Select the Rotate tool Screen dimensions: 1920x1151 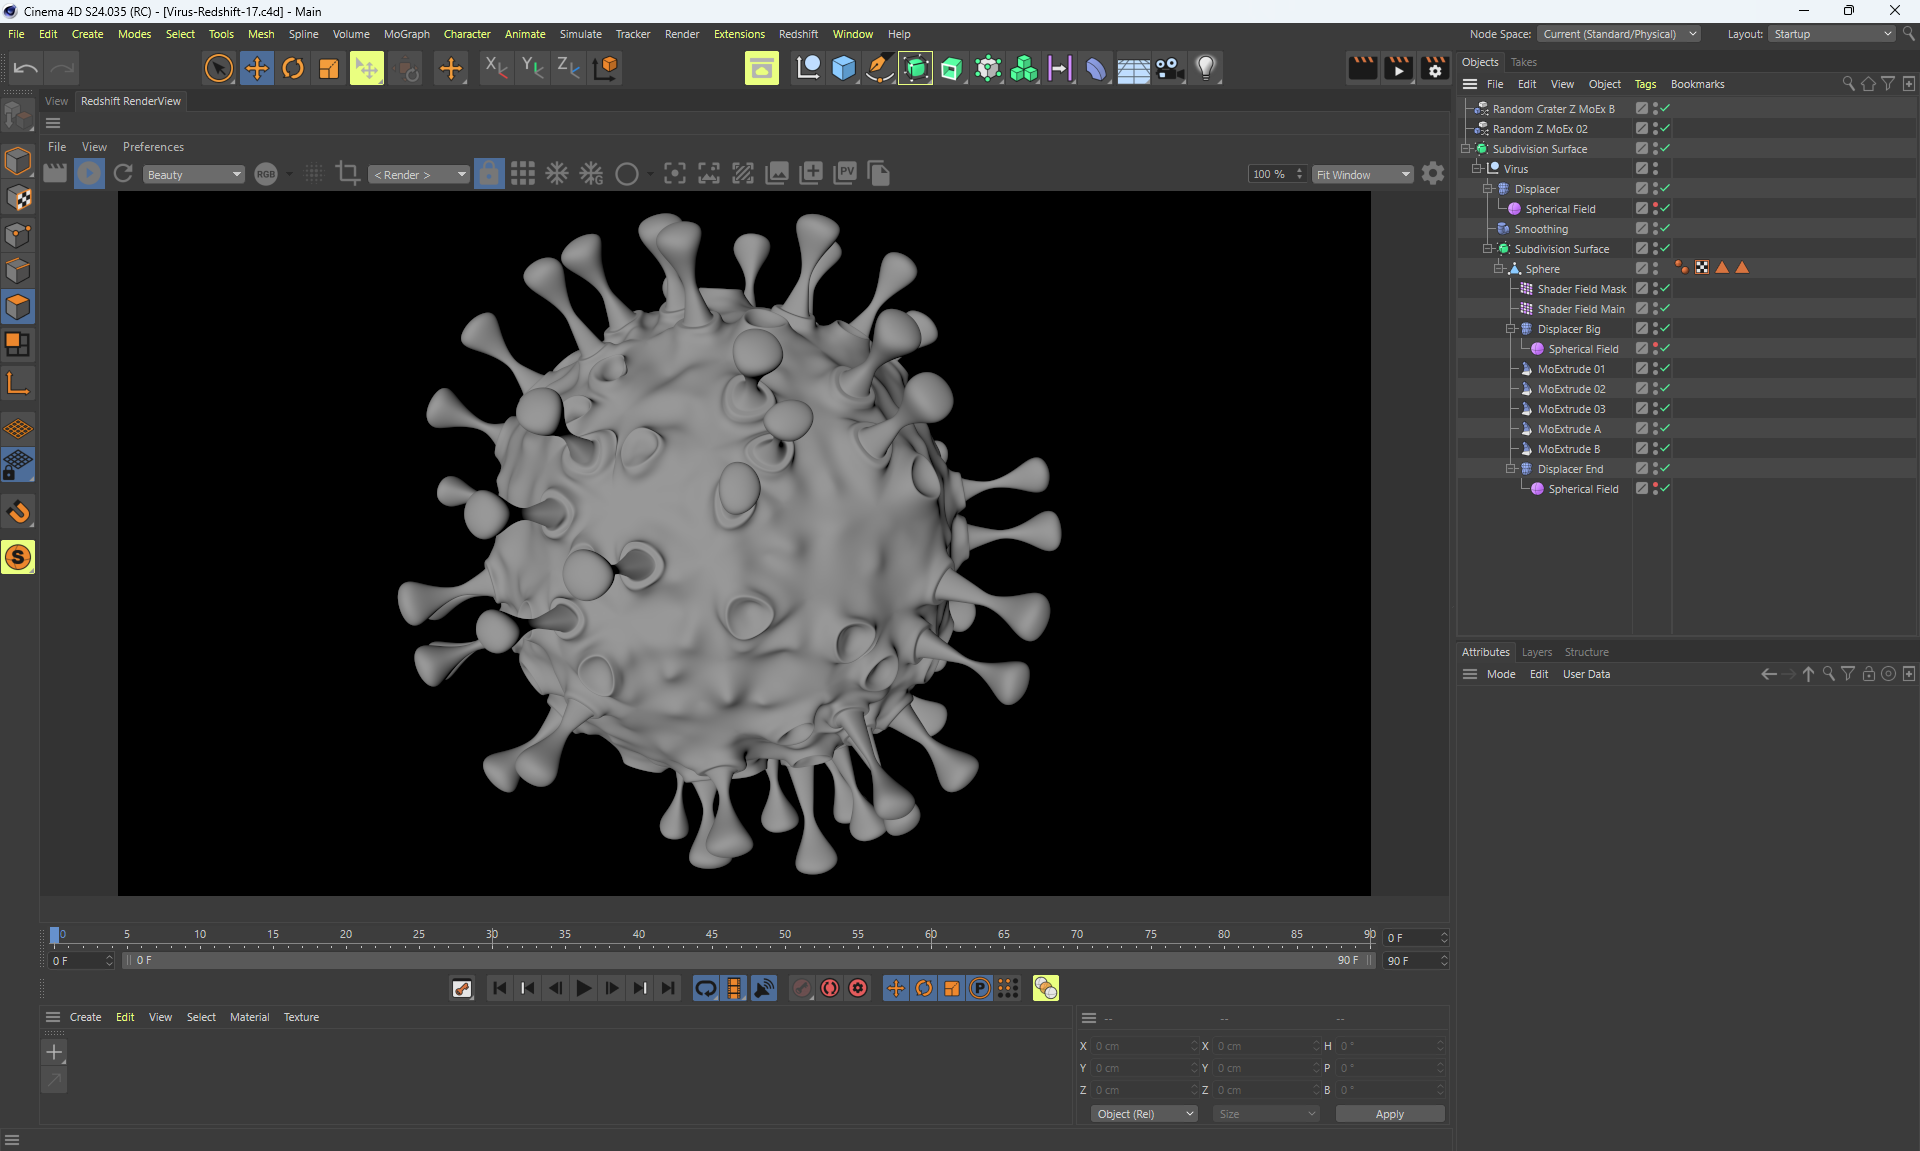pyautogui.click(x=293, y=68)
